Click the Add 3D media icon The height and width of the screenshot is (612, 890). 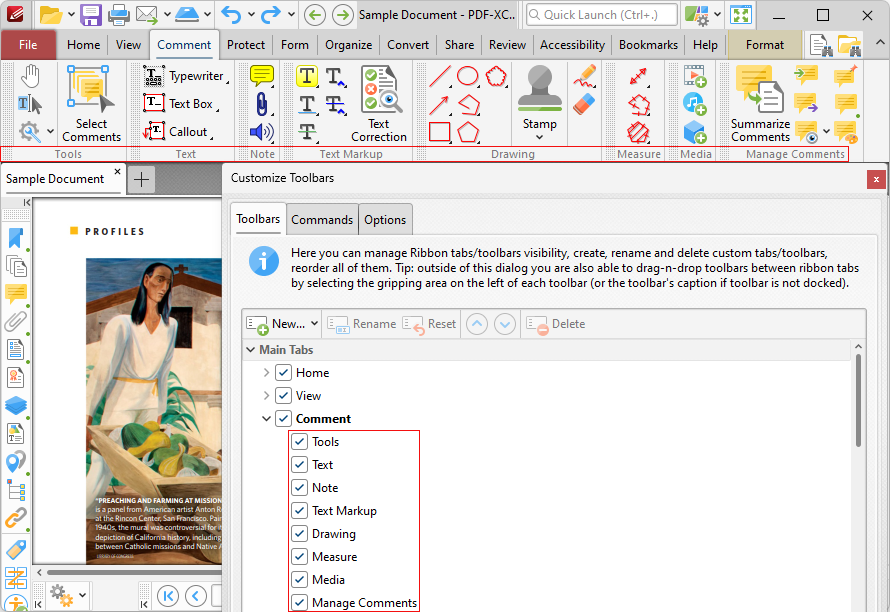[x=695, y=132]
